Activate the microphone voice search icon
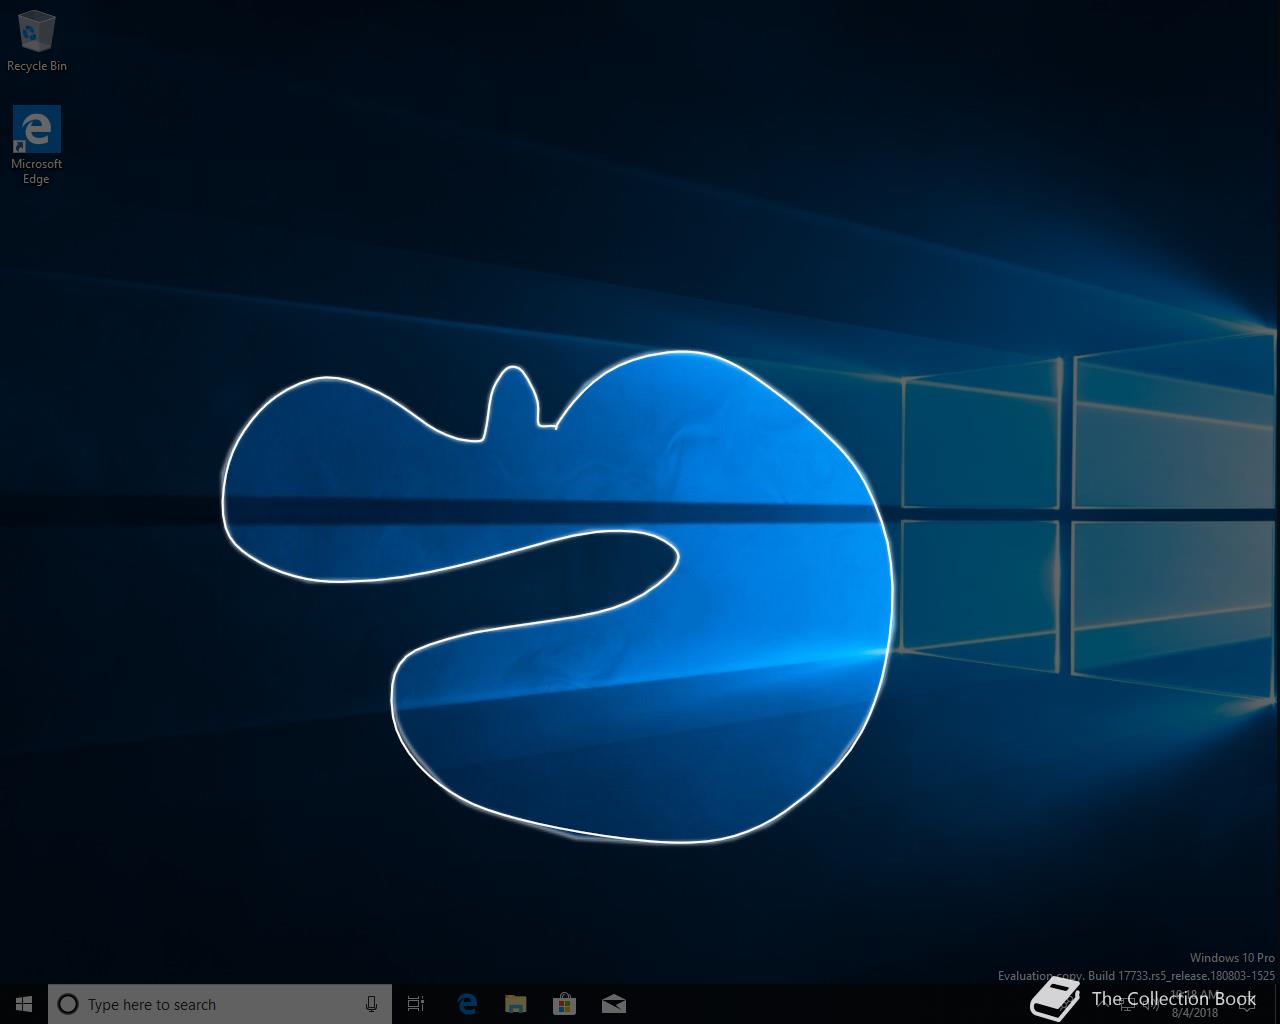This screenshot has width=1280, height=1024. 371,1004
